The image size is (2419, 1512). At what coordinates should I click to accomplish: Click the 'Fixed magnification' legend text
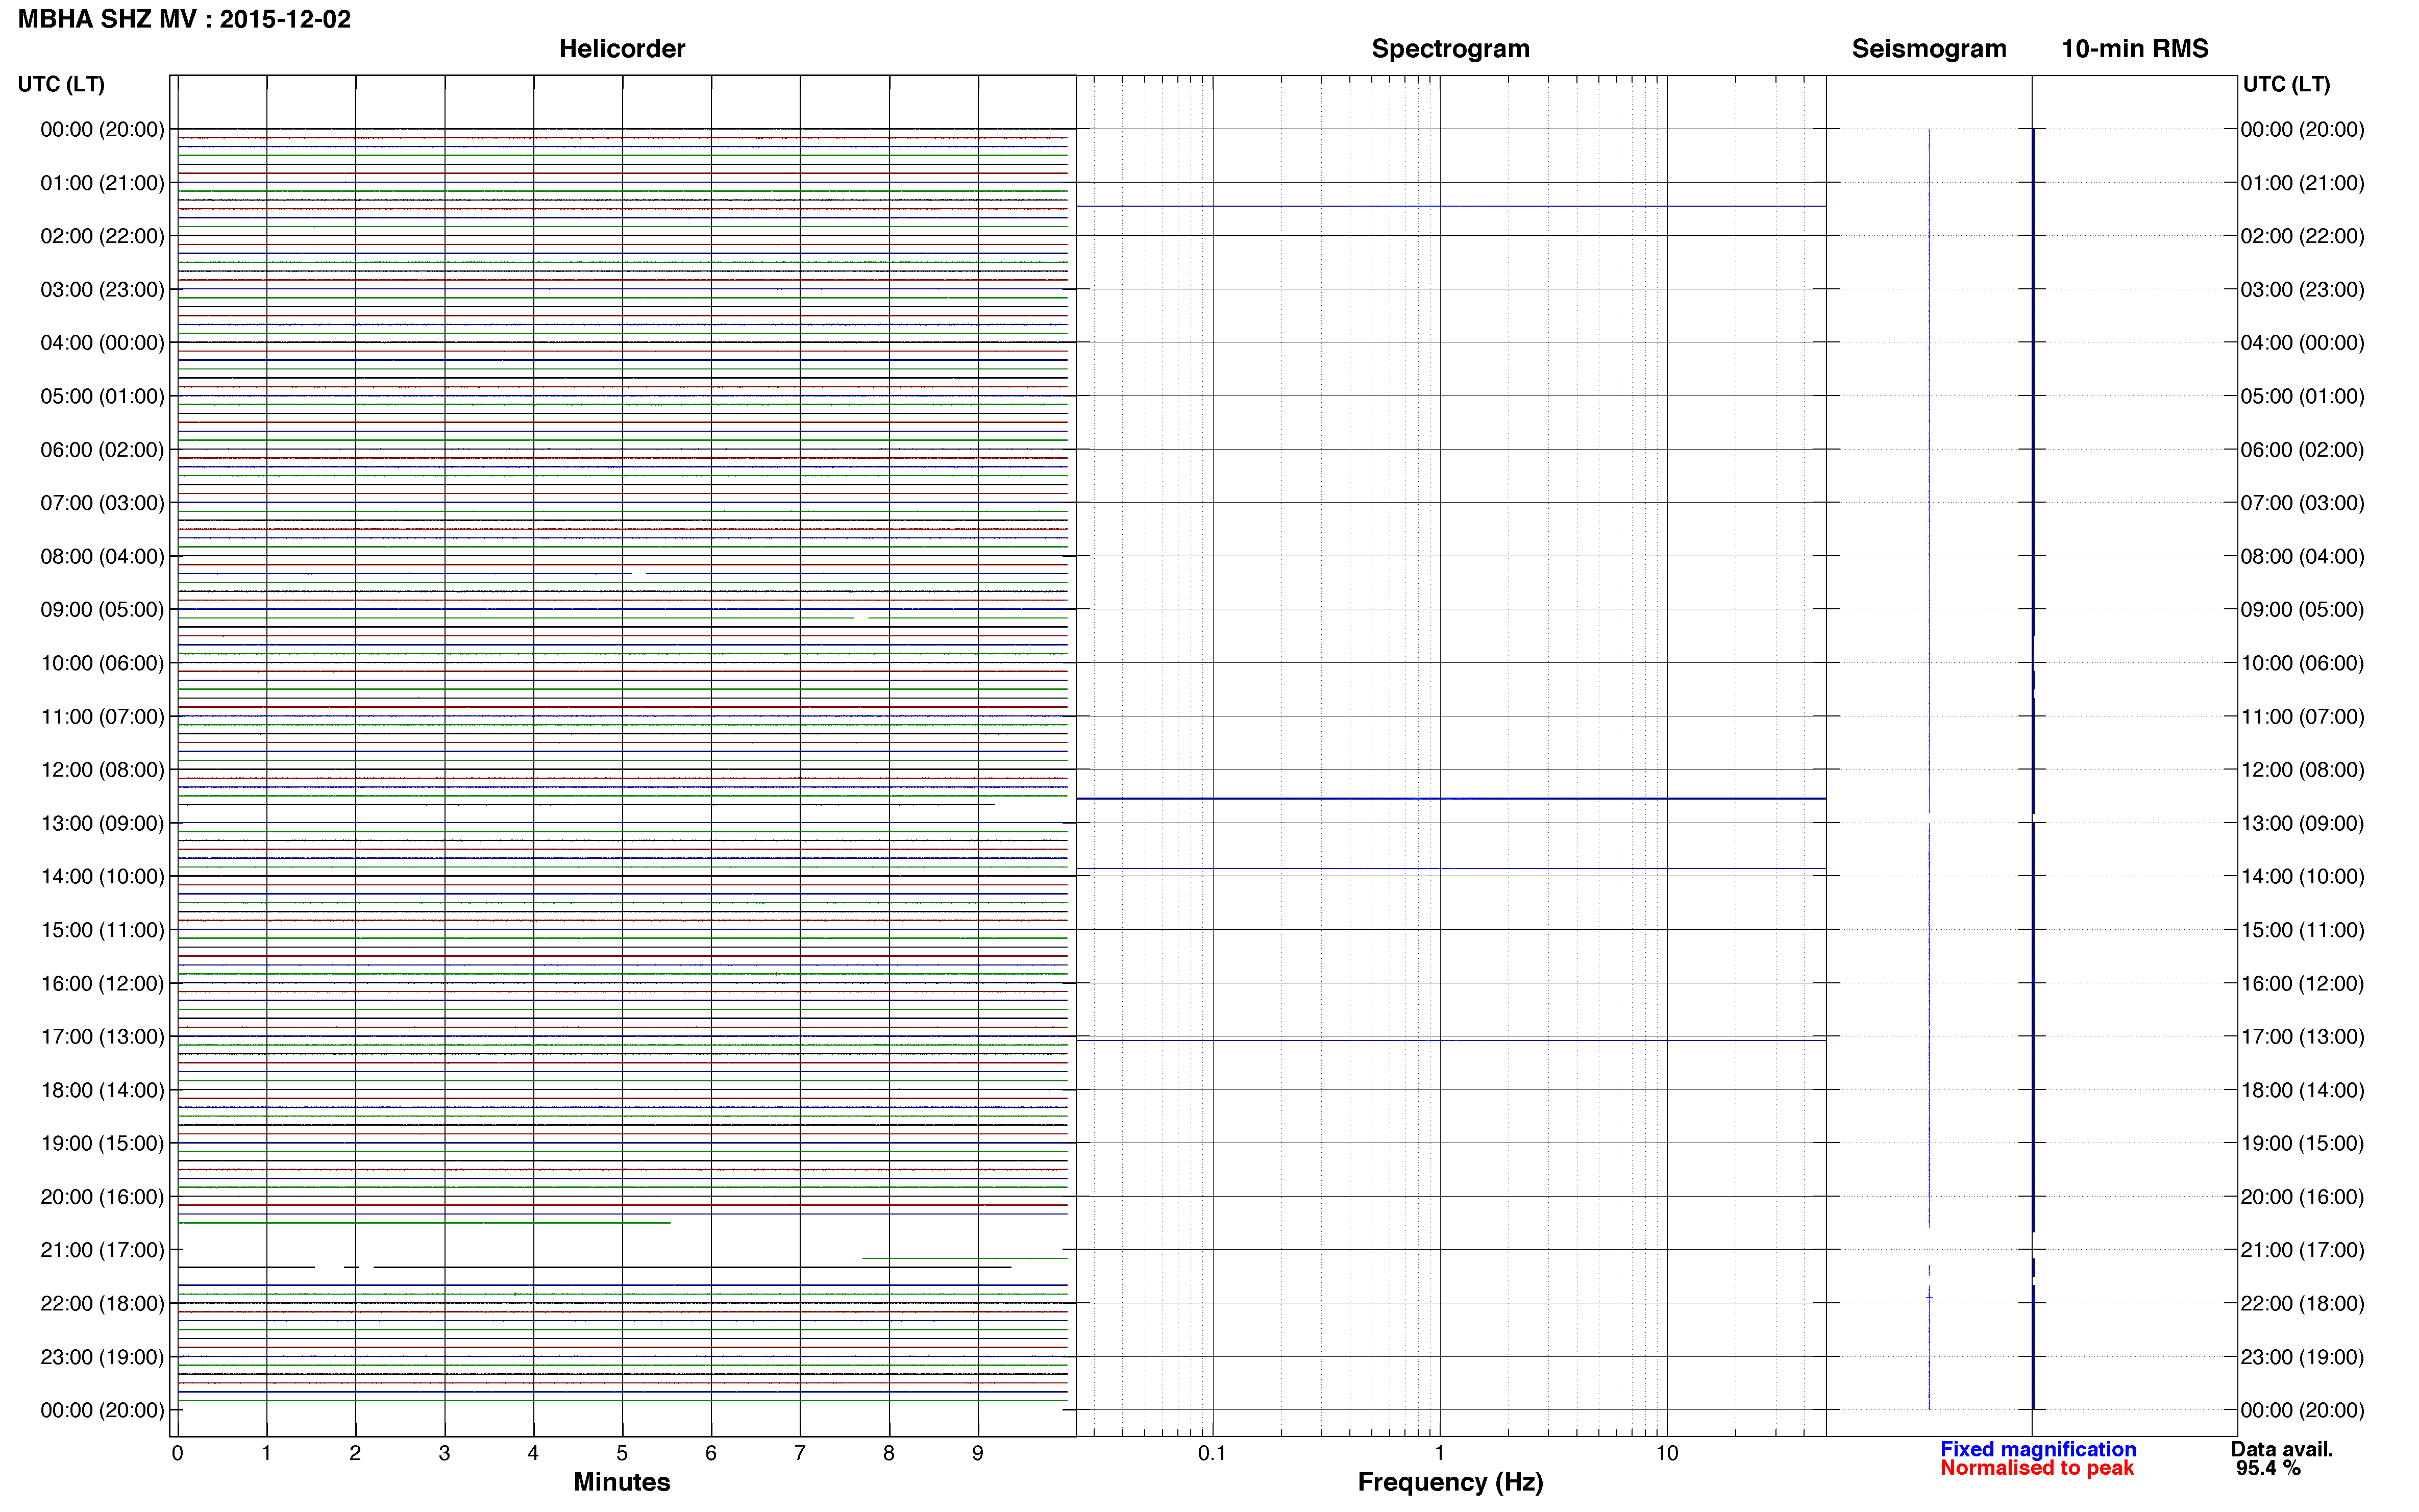pyautogui.click(x=2038, y=1449)
